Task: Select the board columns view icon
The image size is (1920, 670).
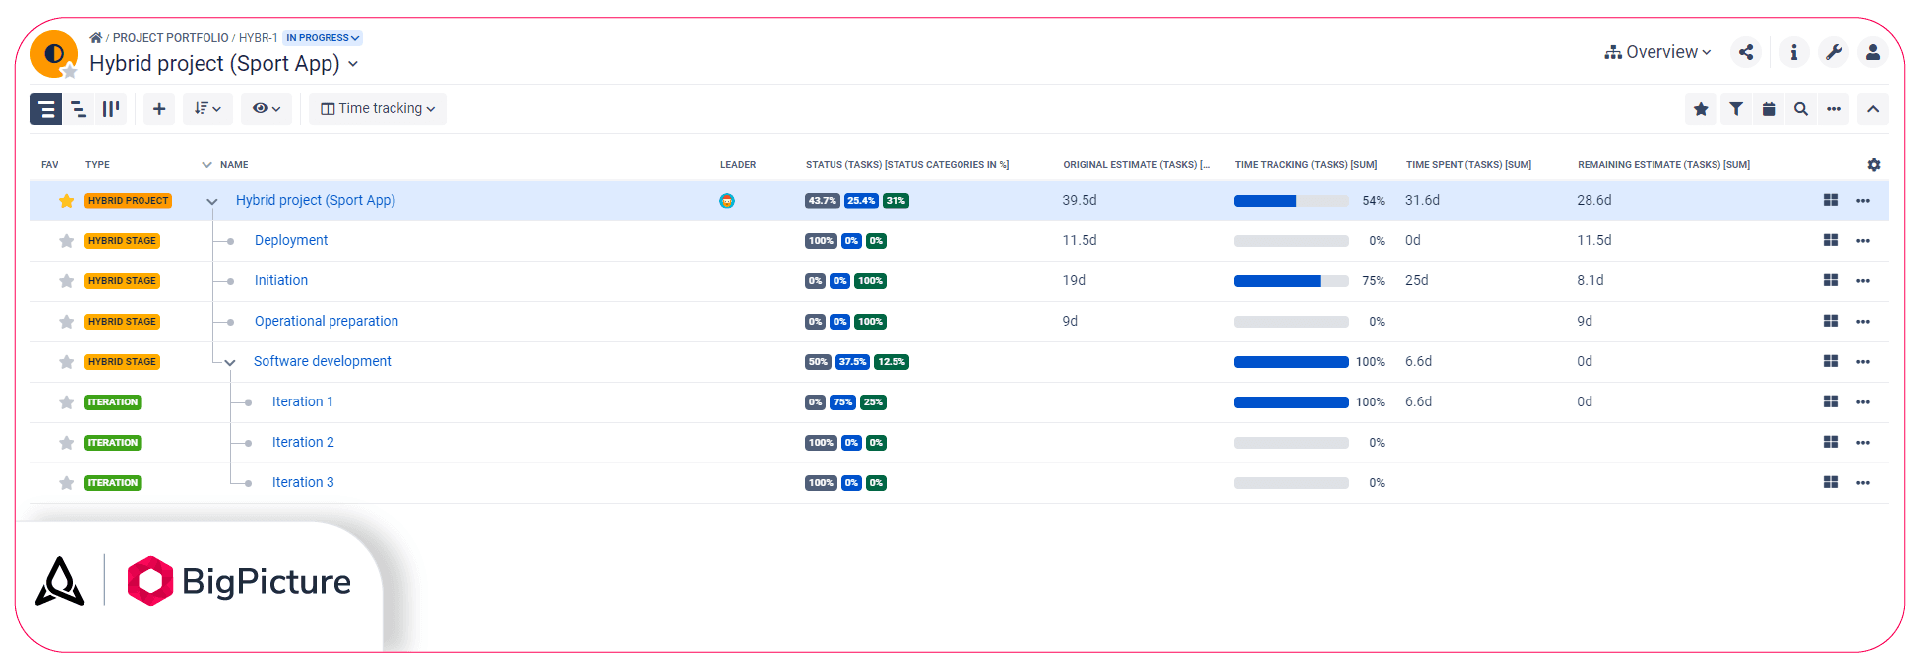Action: (x=111, y=109)
